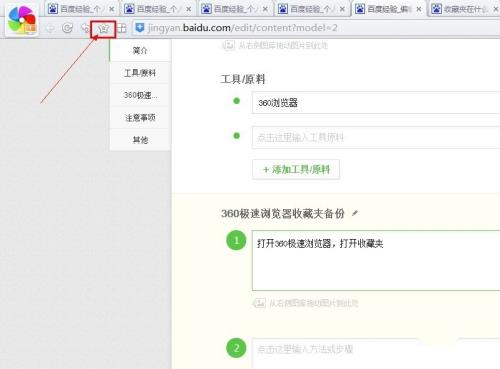Focus the address bar URL field
The width and height of the screenshot is (500, 369).
(x=316, y=28)
